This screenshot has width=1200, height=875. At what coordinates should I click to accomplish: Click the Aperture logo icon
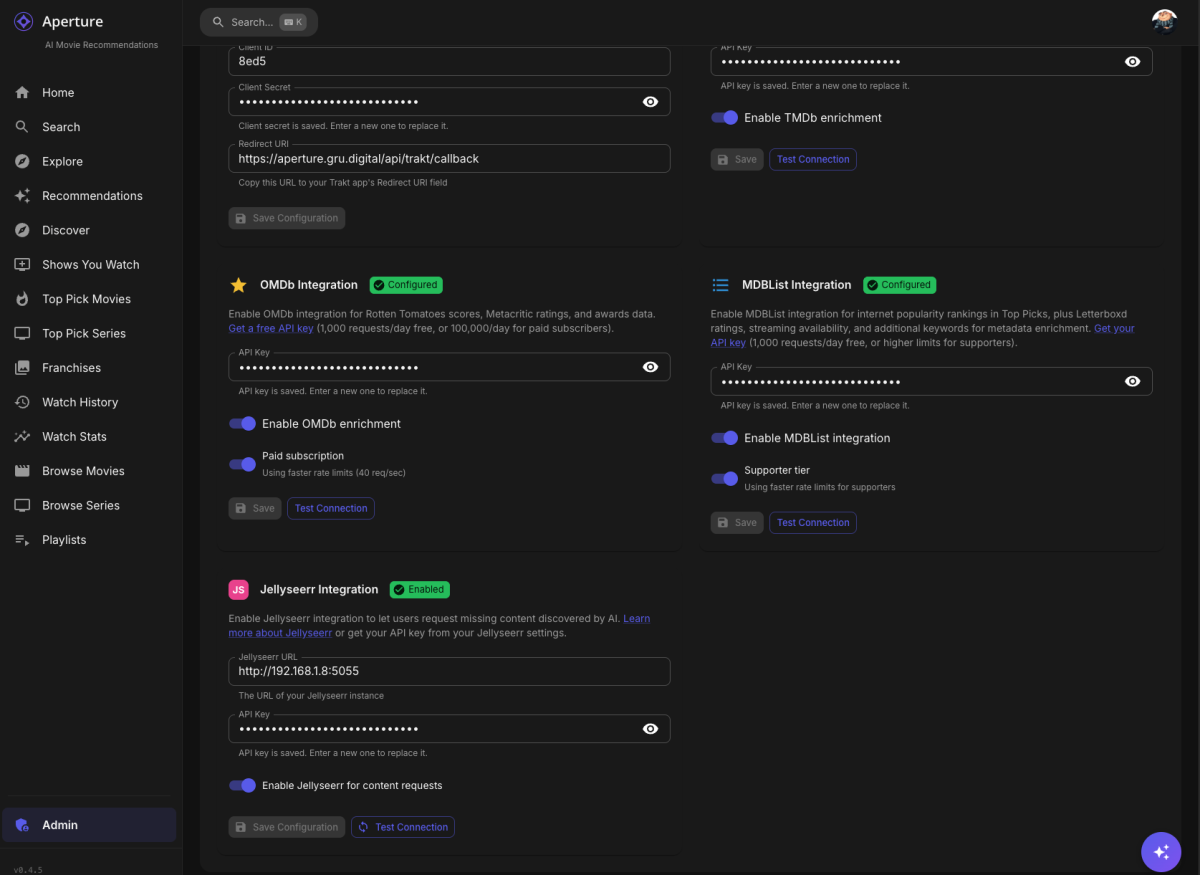click(x=24, y=22)
